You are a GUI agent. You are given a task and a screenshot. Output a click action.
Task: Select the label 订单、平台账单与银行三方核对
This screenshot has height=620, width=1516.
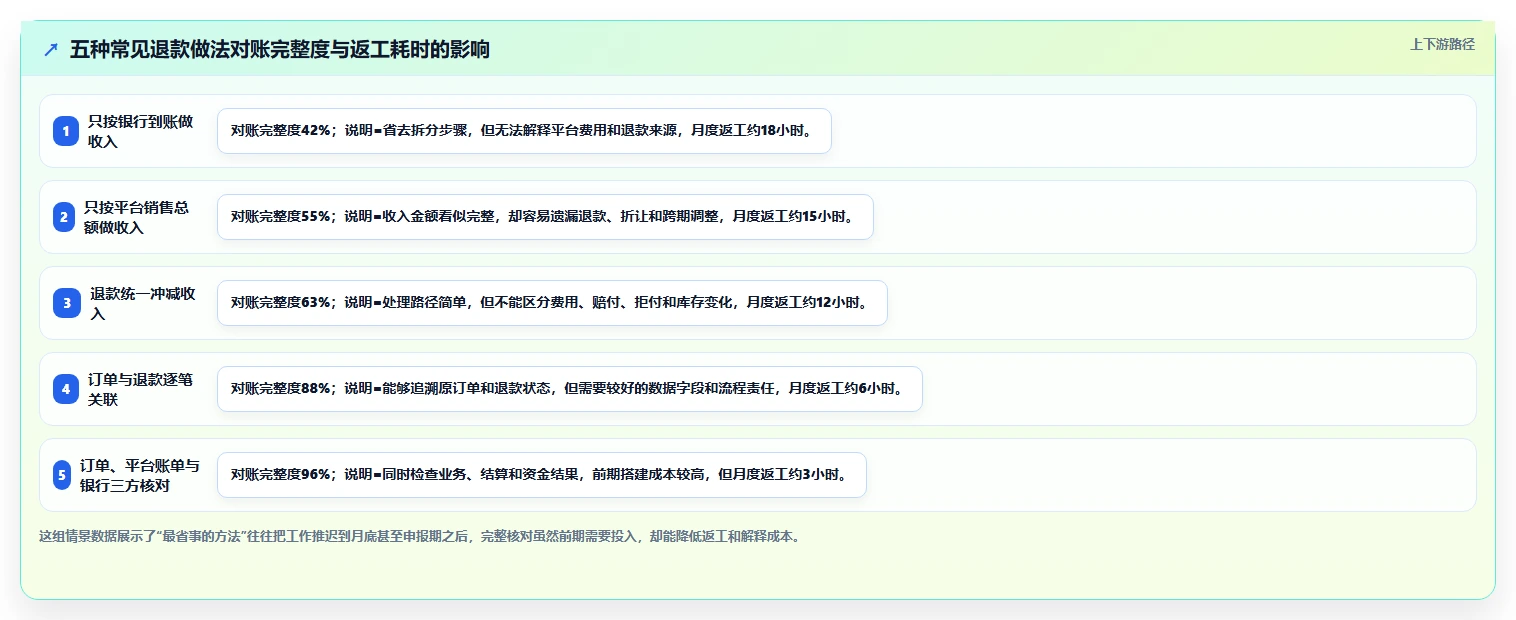coord(140,475)
